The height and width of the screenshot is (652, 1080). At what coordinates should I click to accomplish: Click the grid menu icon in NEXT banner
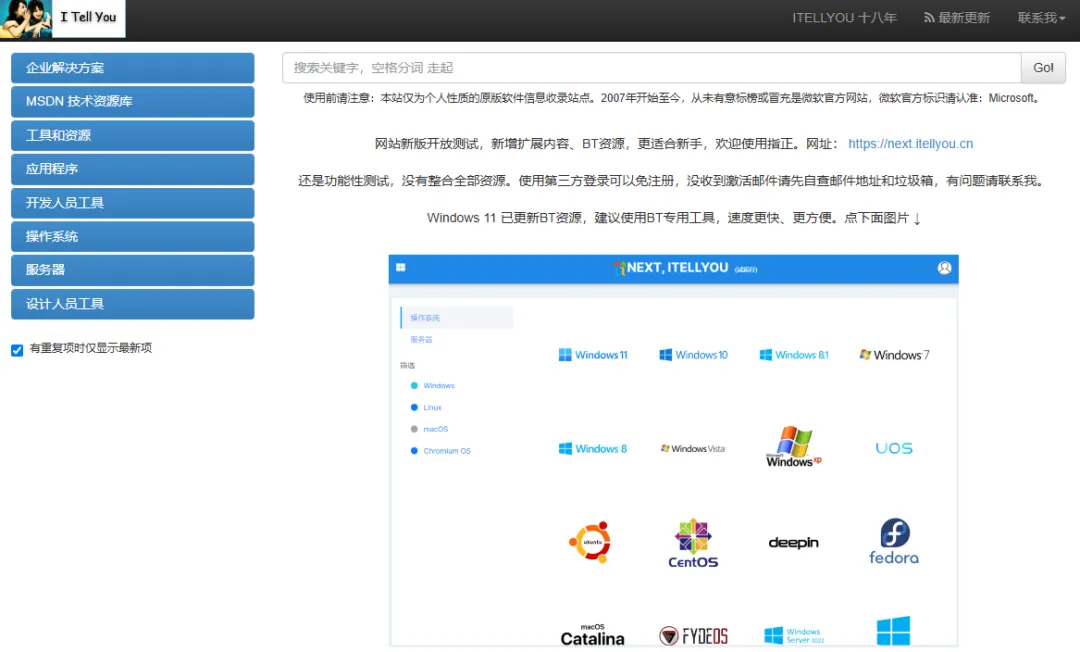point(401,268)
